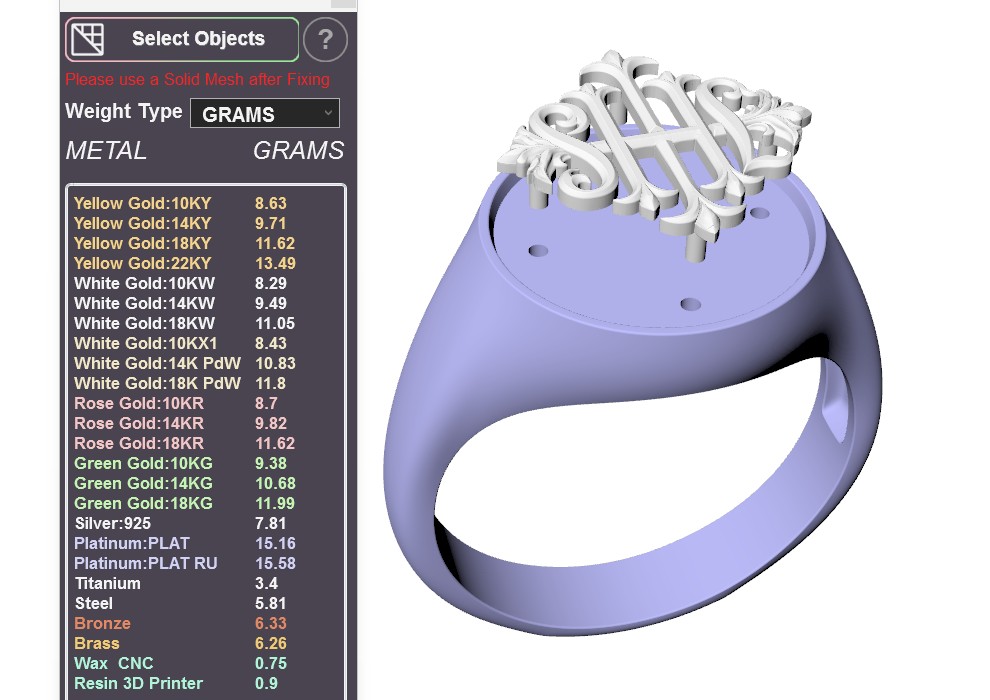The height and width of the screenshot is (700, 990).
Task: Open help with the question mark icon
Action: tap(325, 40)
